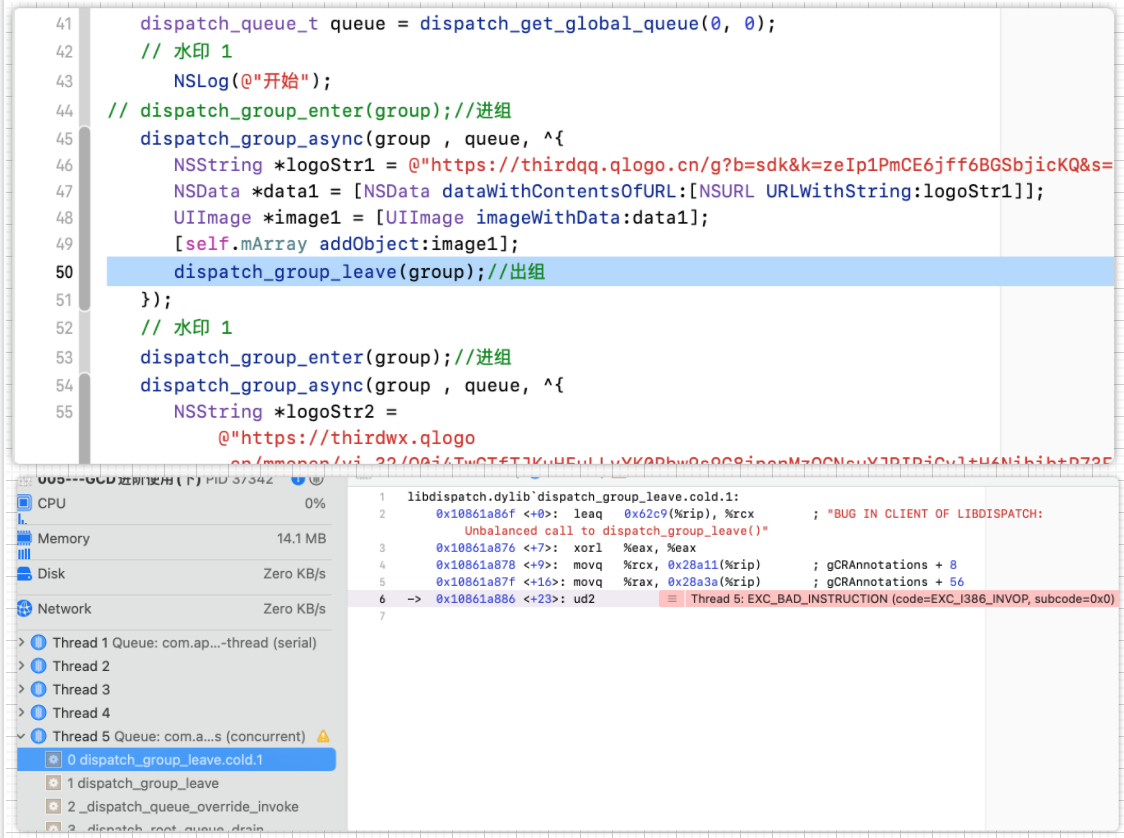Viewport: 1124px width, 838px height.
Task: Click the Thread 1 icon
Action: pyautogui.click(x=39, y=642)
